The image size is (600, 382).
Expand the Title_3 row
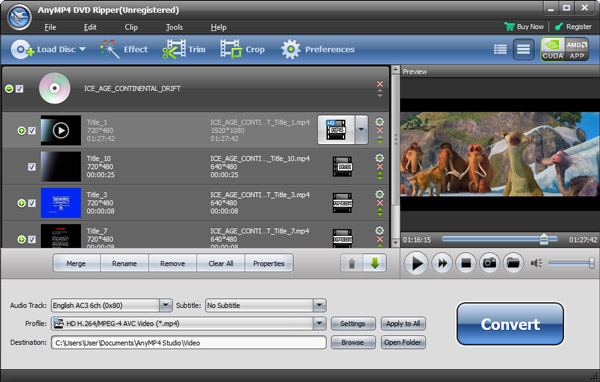point(21,203)
